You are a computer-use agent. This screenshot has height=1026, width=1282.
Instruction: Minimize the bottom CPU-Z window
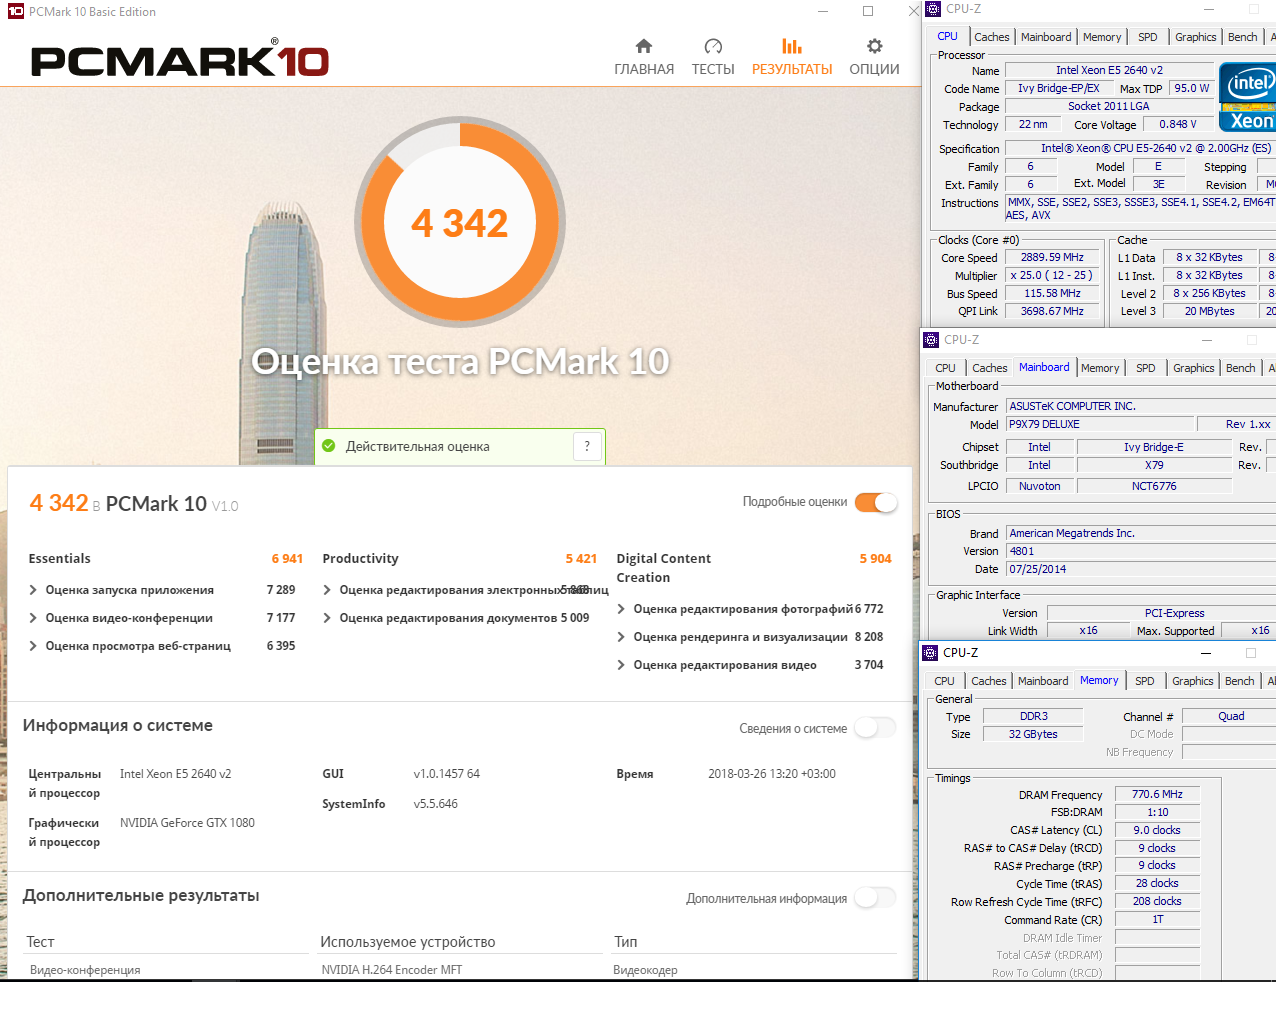[1206, 653]
